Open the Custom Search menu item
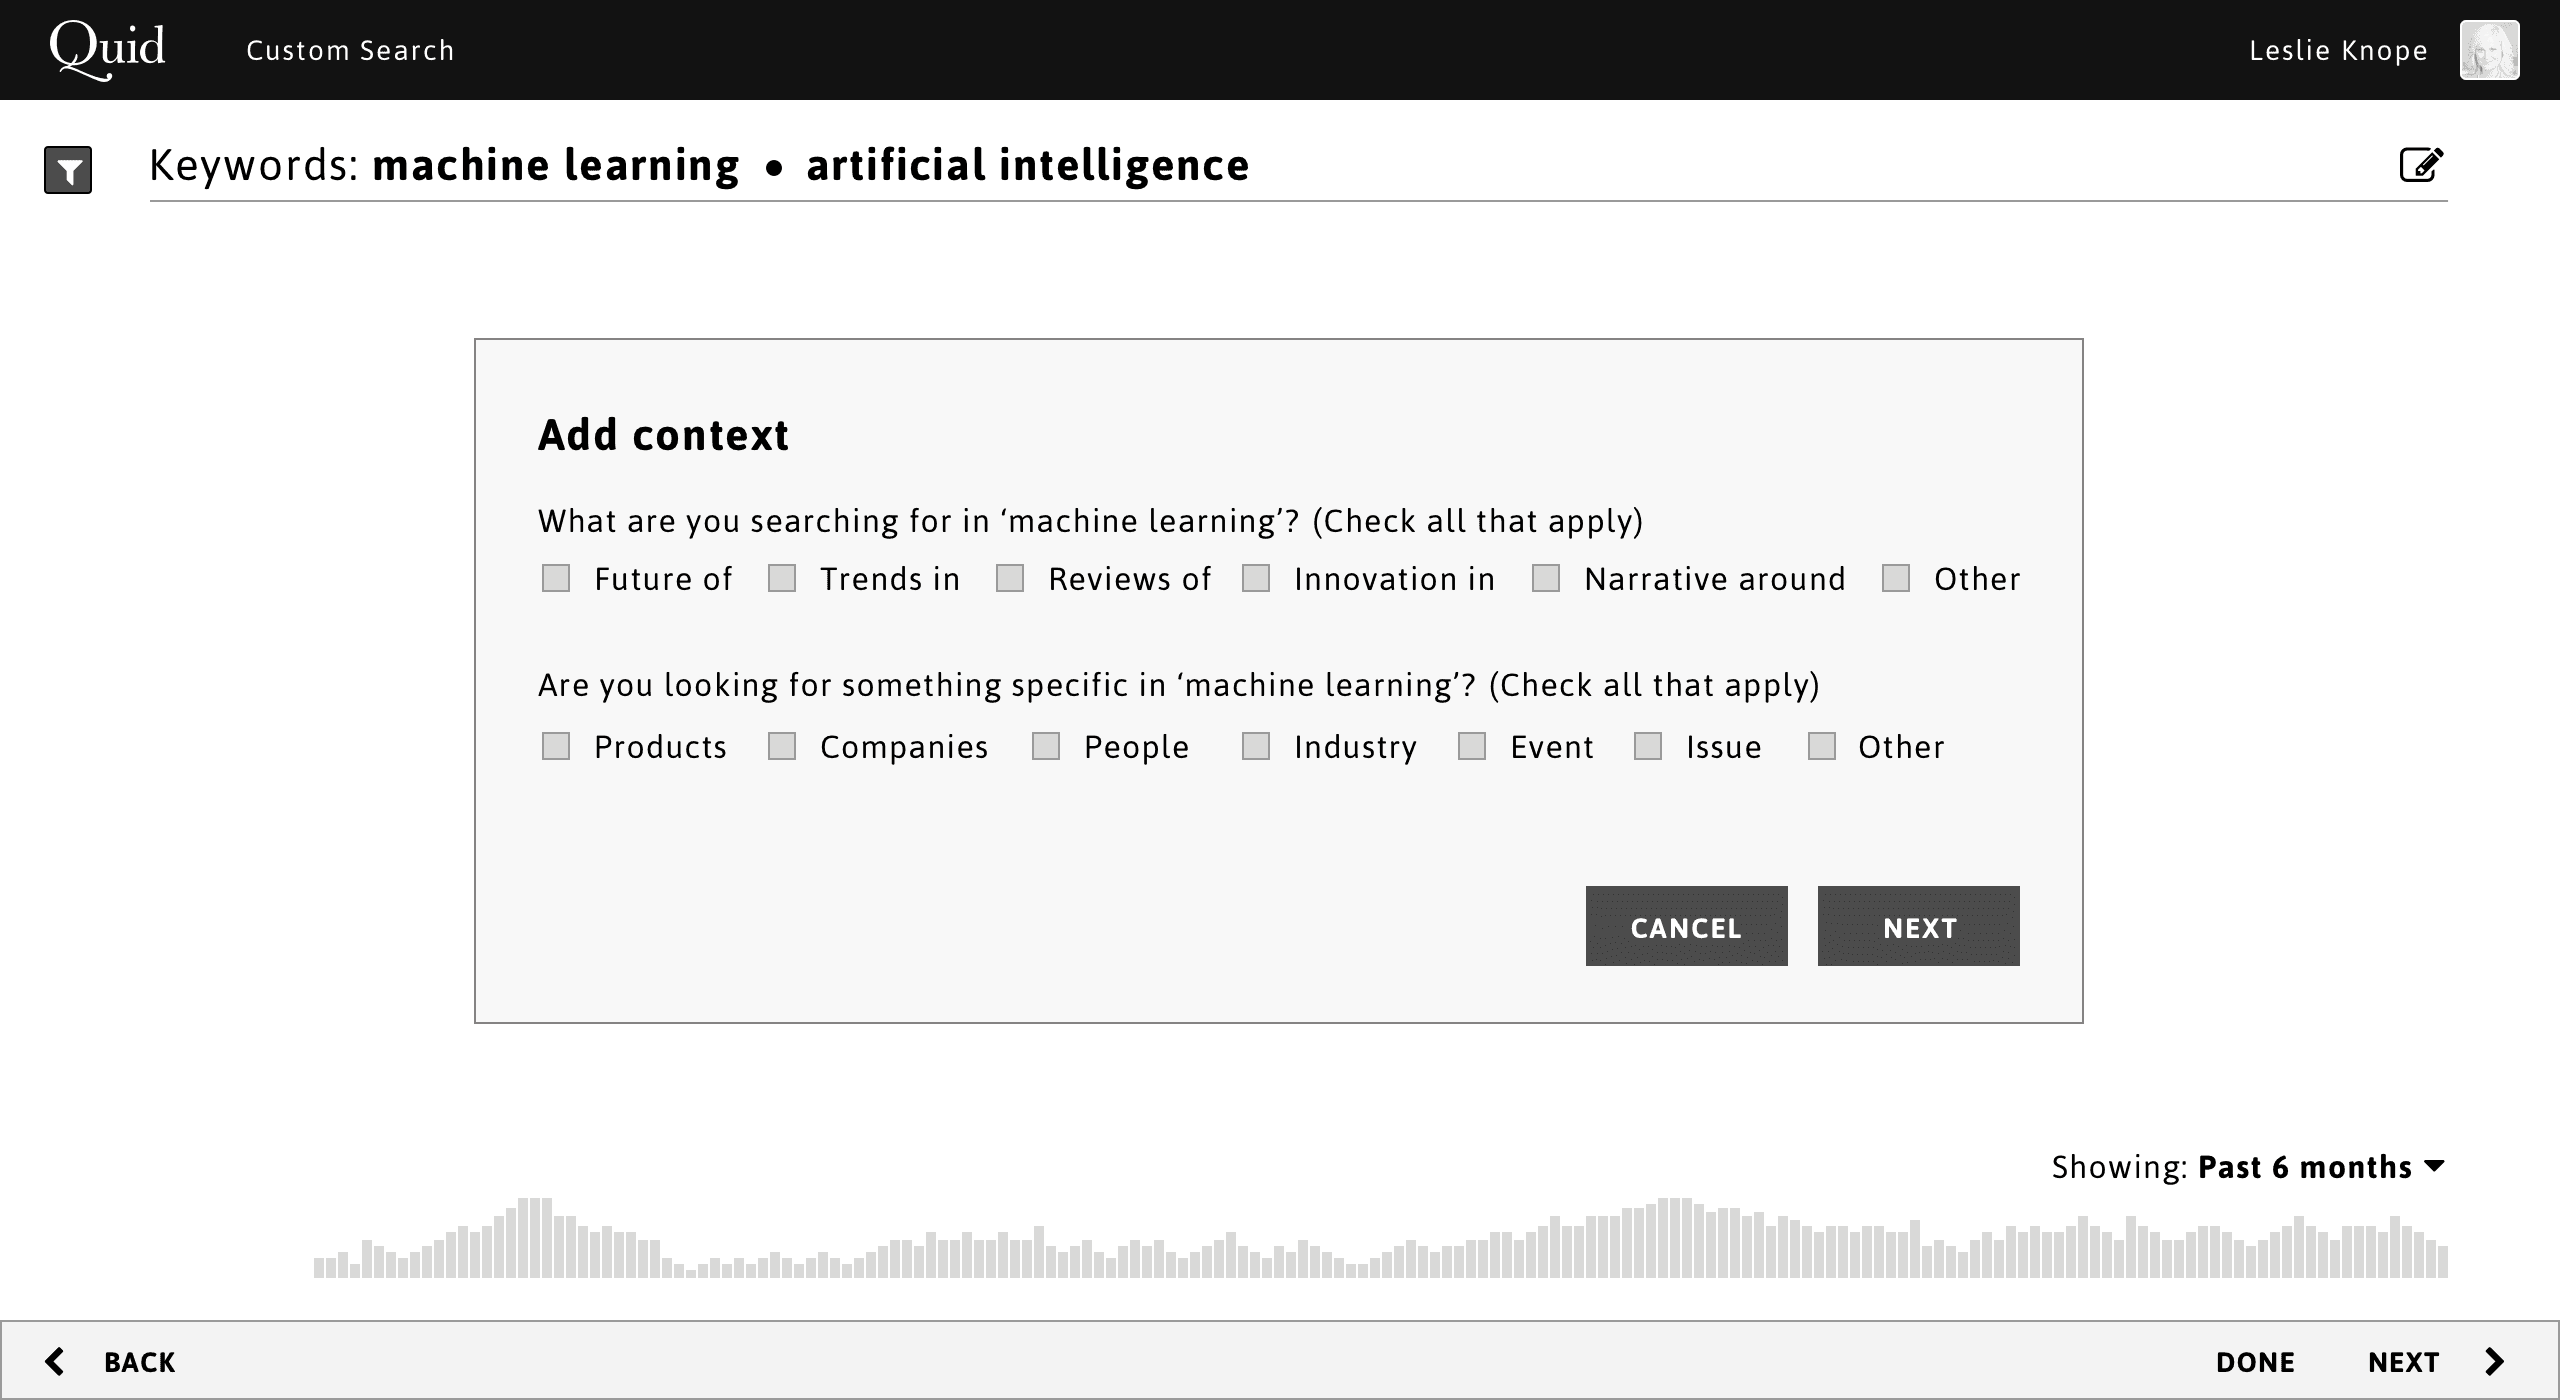 coord(350,50)
